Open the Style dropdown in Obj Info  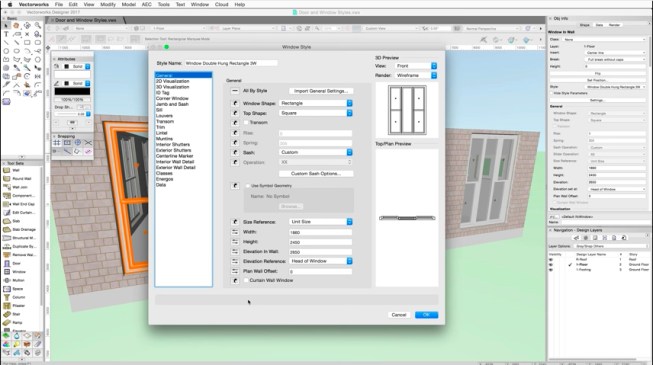click(616, 87)
